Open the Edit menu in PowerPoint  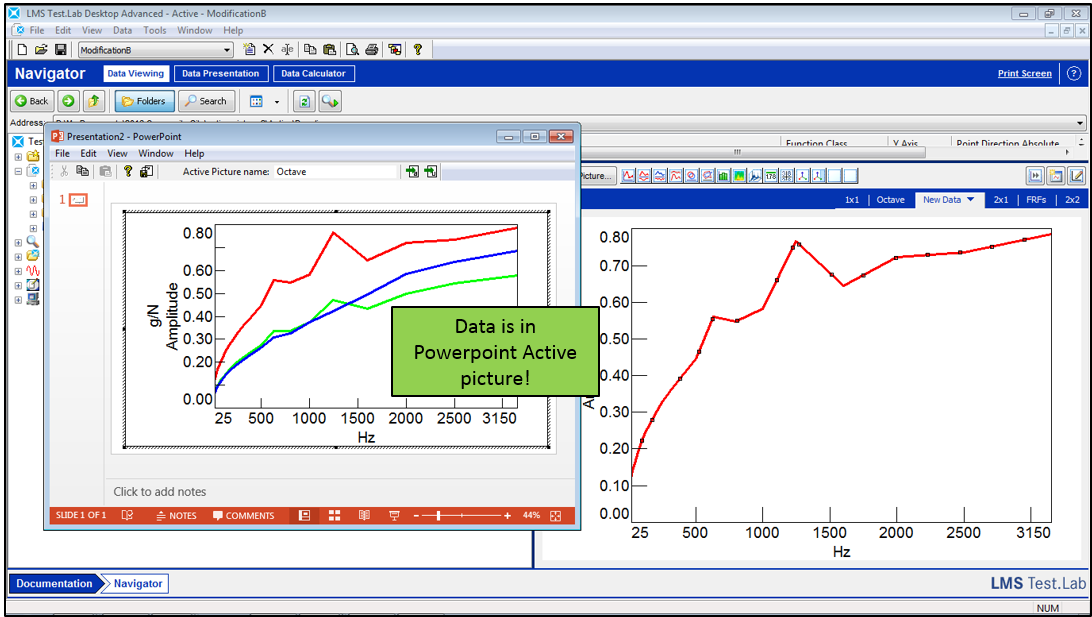coord(88,153)
